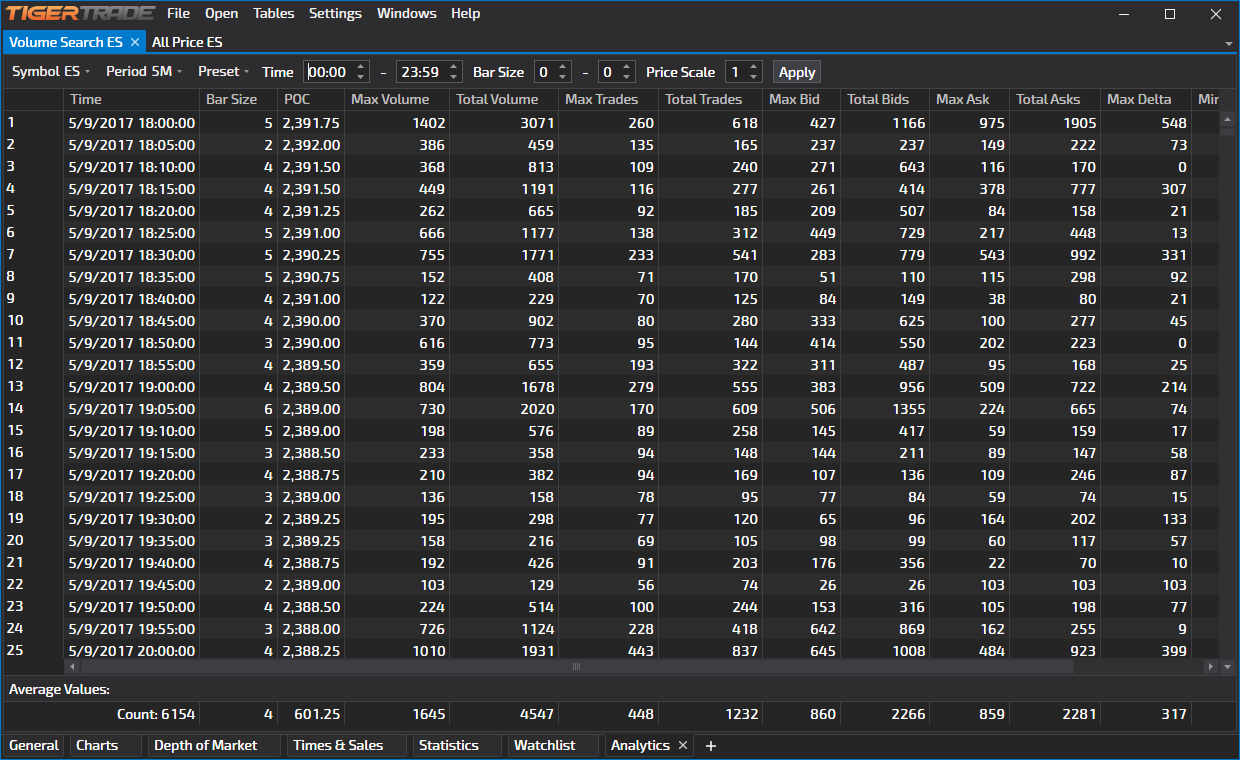Viewport: 1240px width, 760px height.
Task: Close the Volume Search ES tab
Action: click(x=134, y=42)
